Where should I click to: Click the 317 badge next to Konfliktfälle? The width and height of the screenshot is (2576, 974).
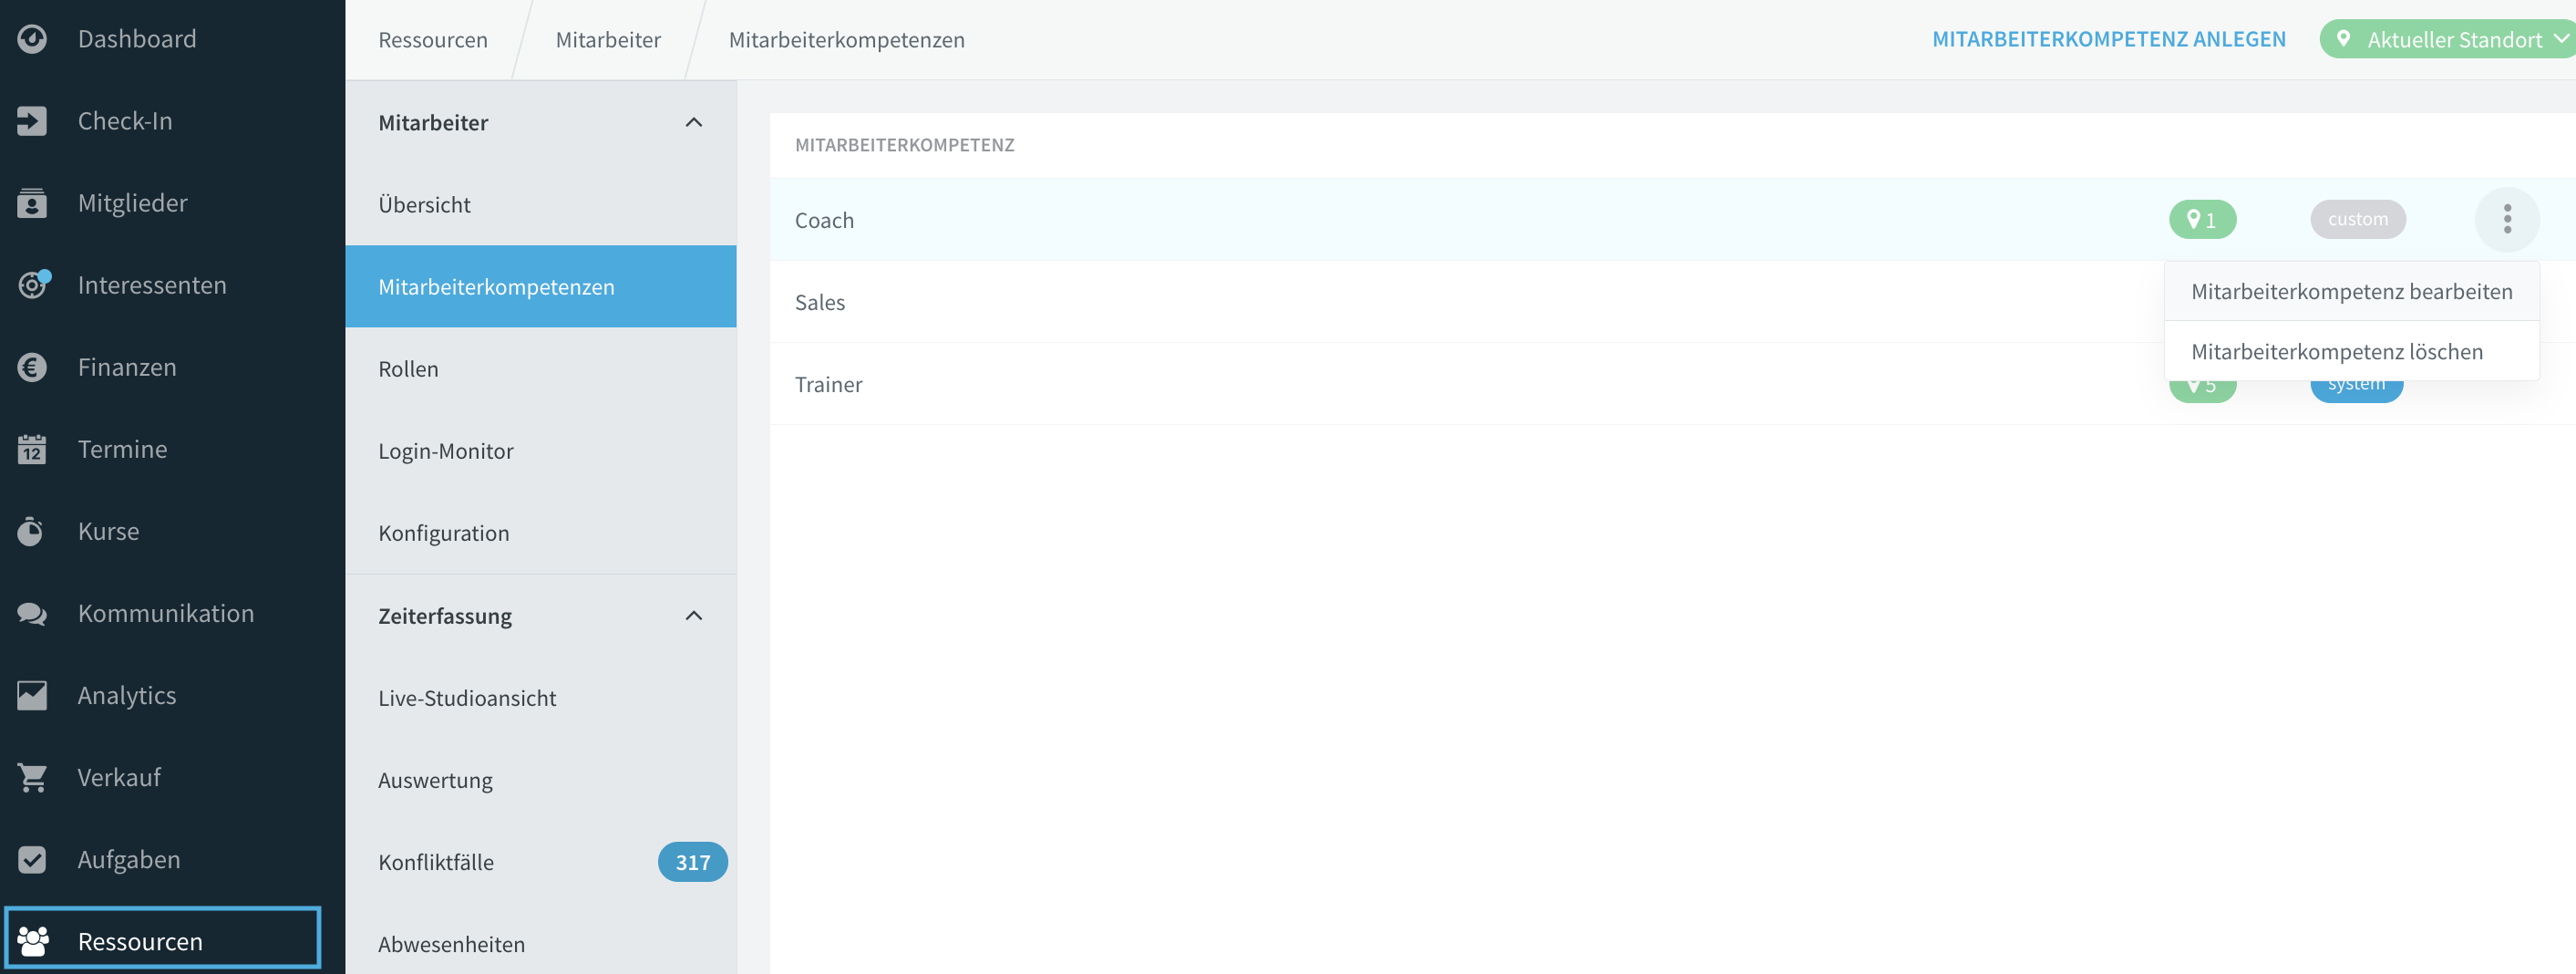tap(692, 861)
